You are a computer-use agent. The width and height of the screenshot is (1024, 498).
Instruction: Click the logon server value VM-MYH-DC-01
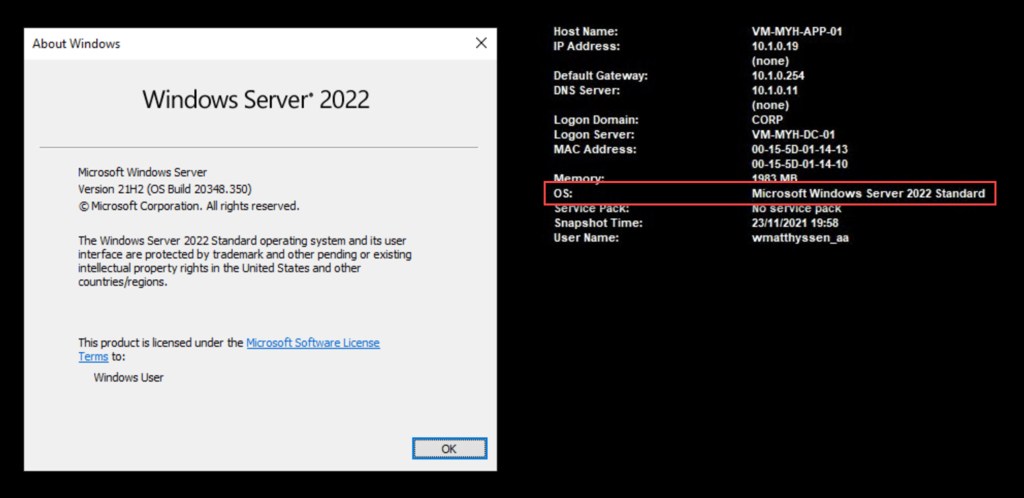tap(796, 135)
